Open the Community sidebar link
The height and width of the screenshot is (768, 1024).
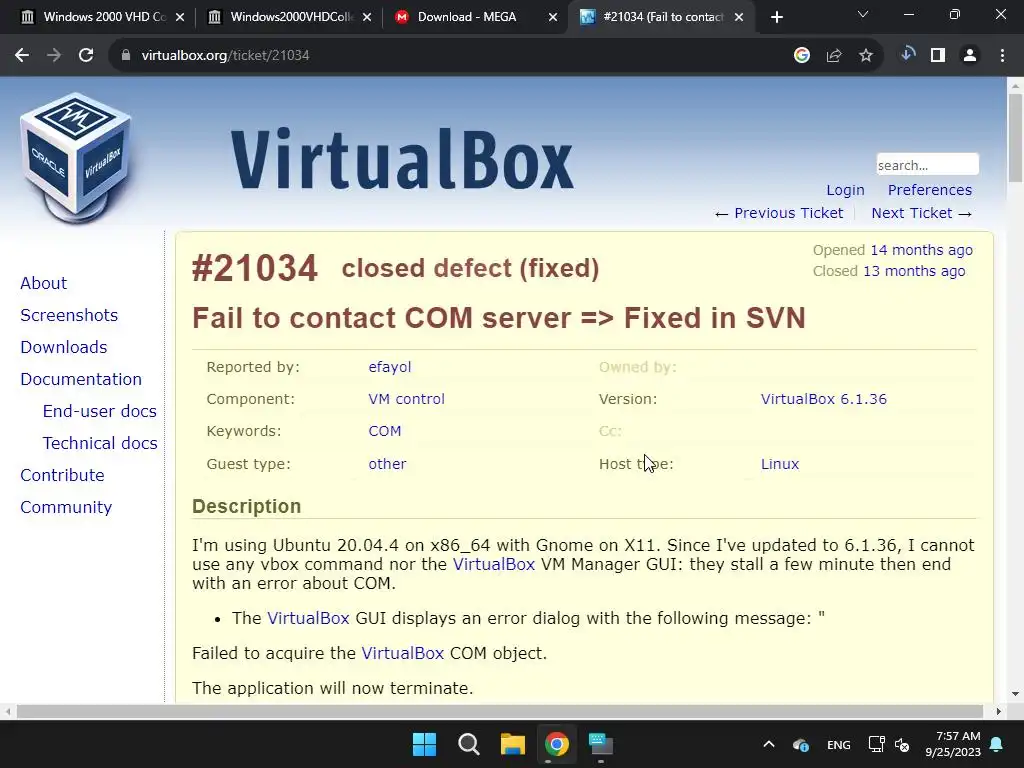click(66, 507)
